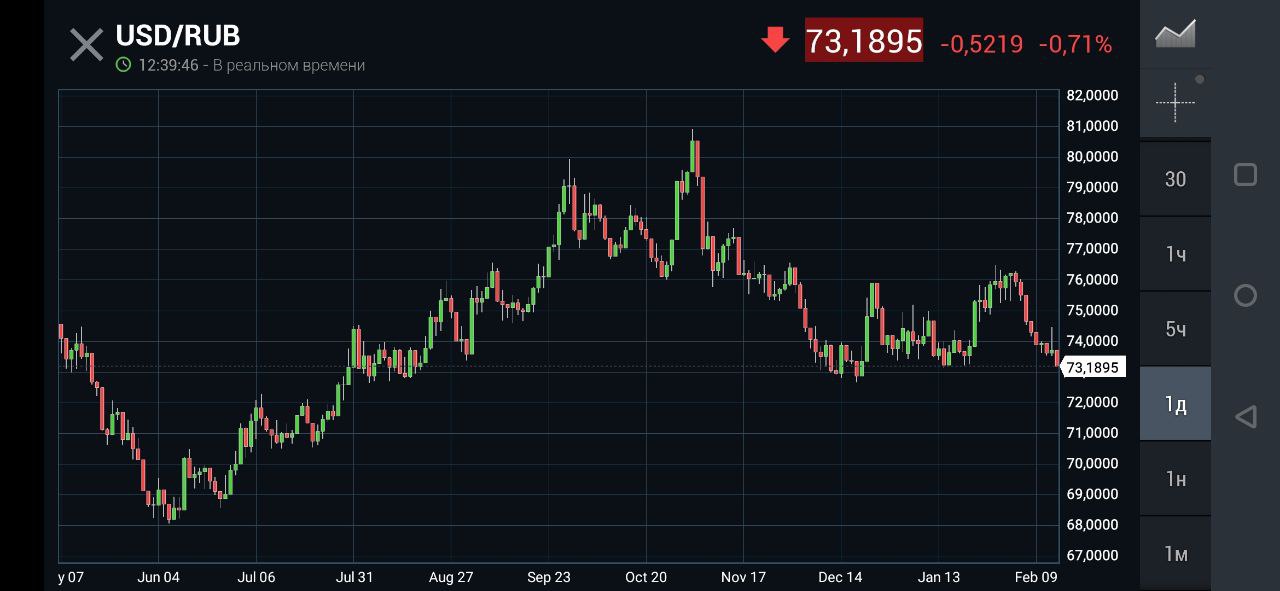Tap the Oct 20 date axis label
The width and height of the screenshot is (1280, 591).
[646, 577]
